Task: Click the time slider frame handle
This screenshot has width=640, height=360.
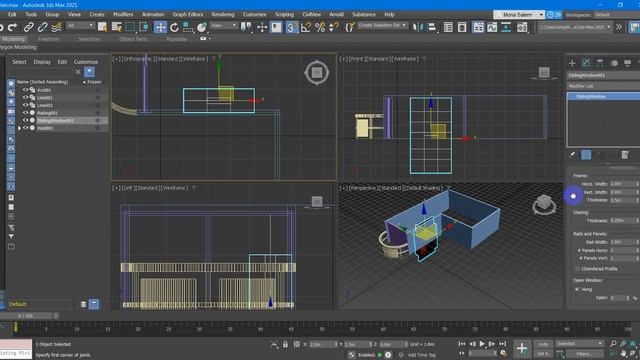Action: [x=26, y=316]
